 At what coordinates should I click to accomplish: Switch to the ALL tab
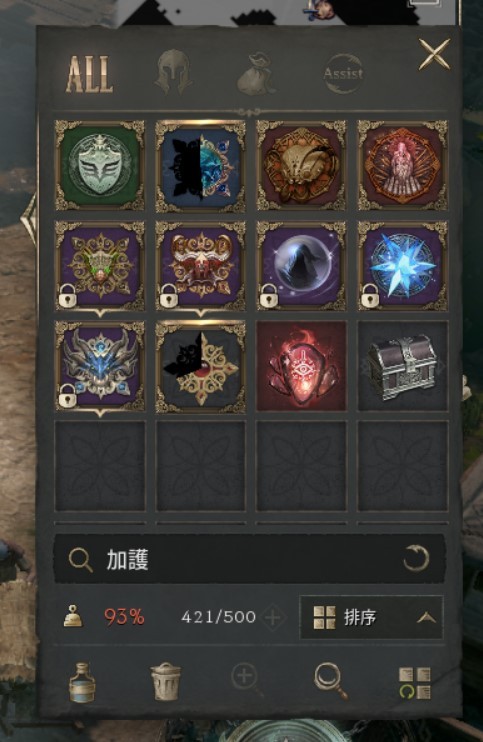pos(89,74)
